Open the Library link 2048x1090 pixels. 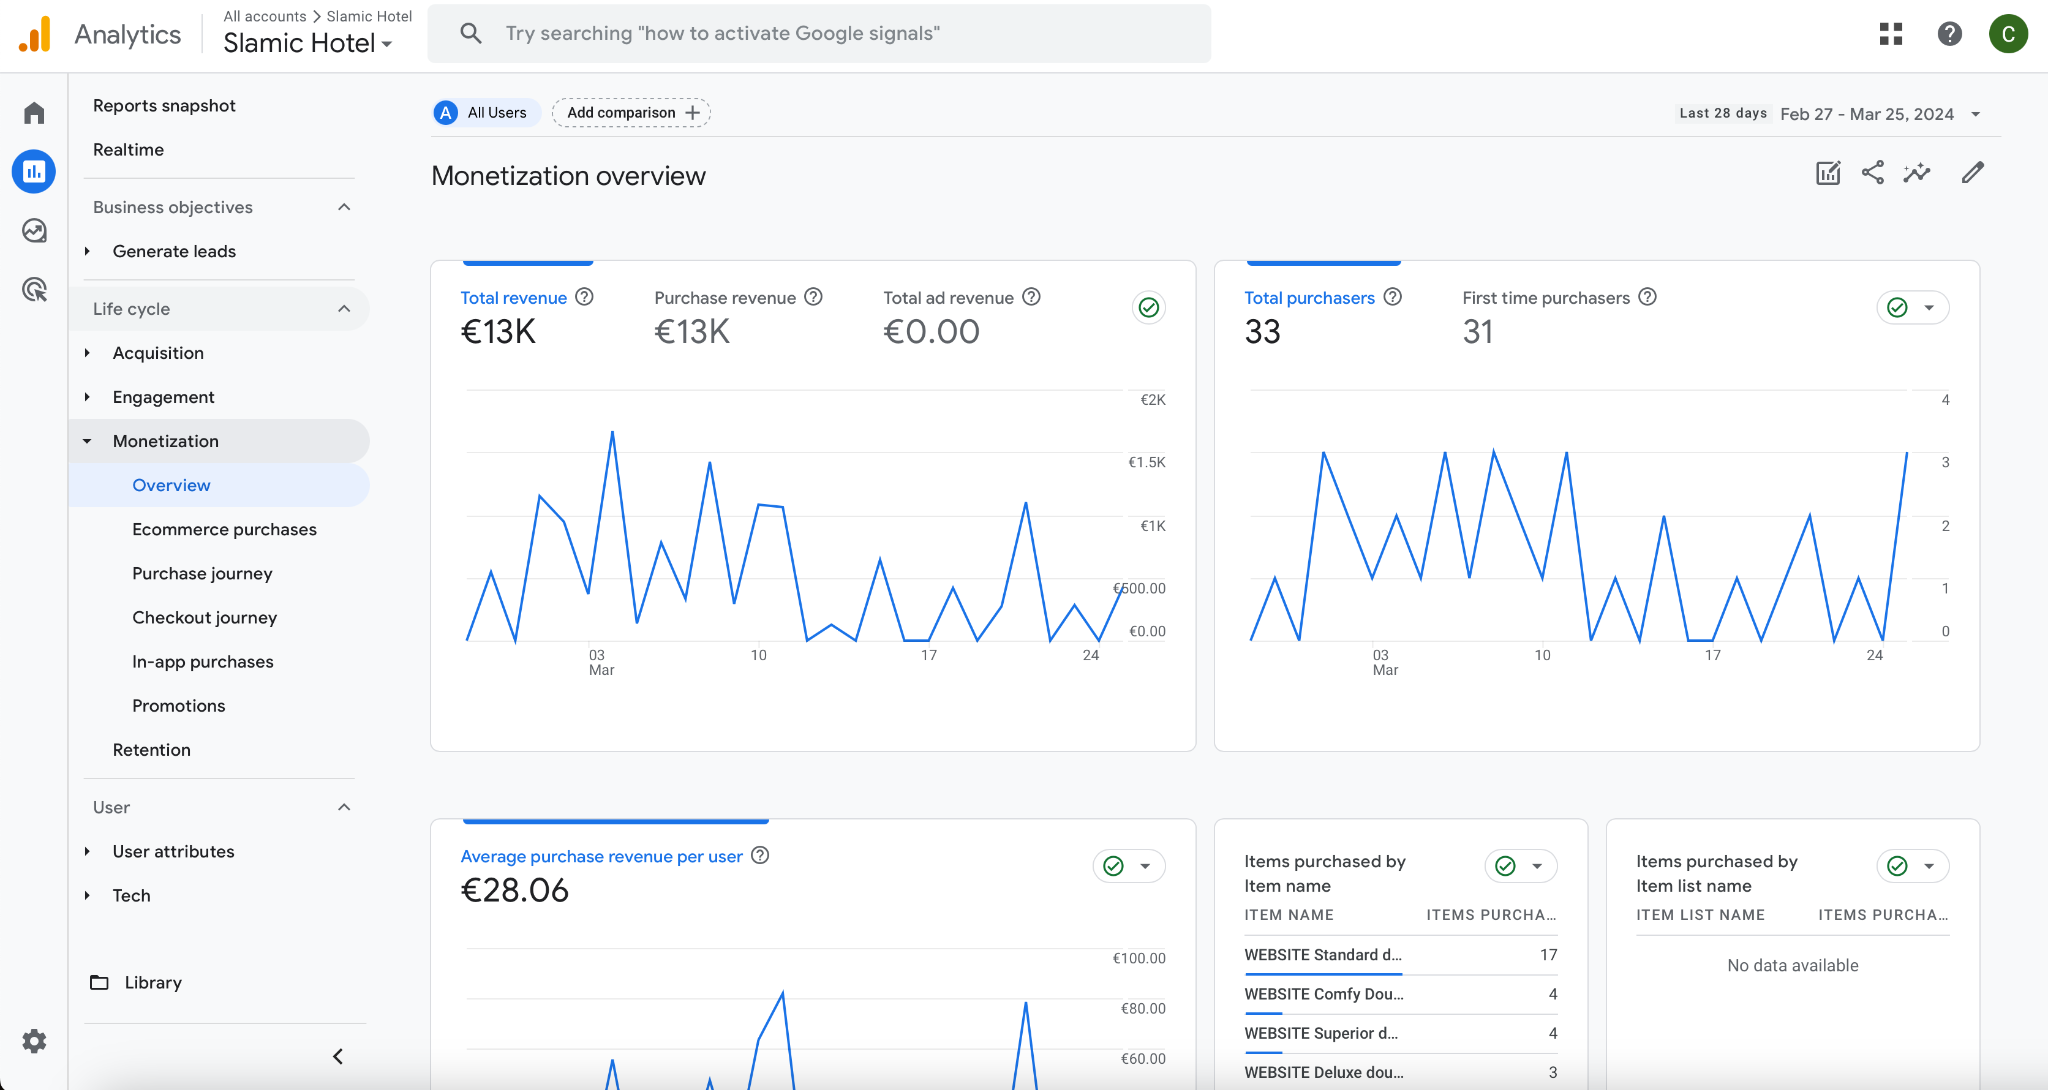pyautogui.click(x=152, y=982)
